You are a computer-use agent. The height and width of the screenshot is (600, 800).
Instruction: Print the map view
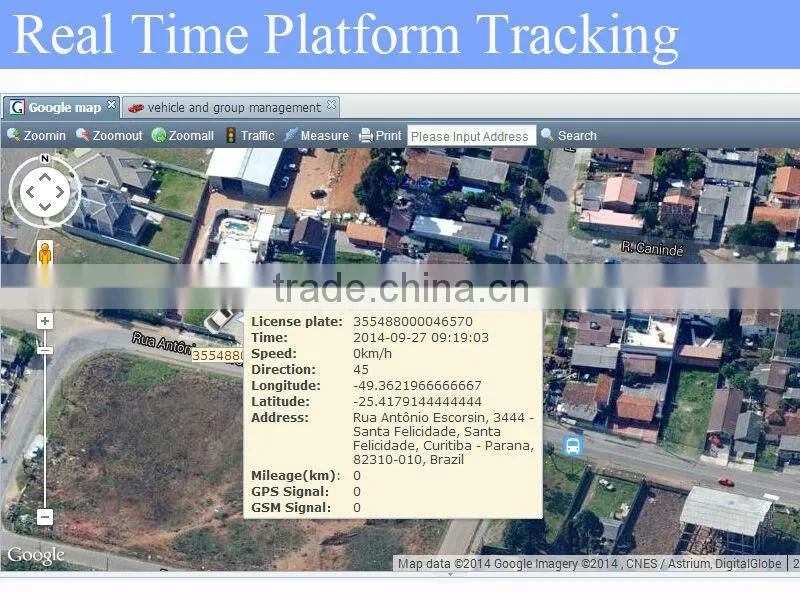pyautogui.click(x=381, y=135)
